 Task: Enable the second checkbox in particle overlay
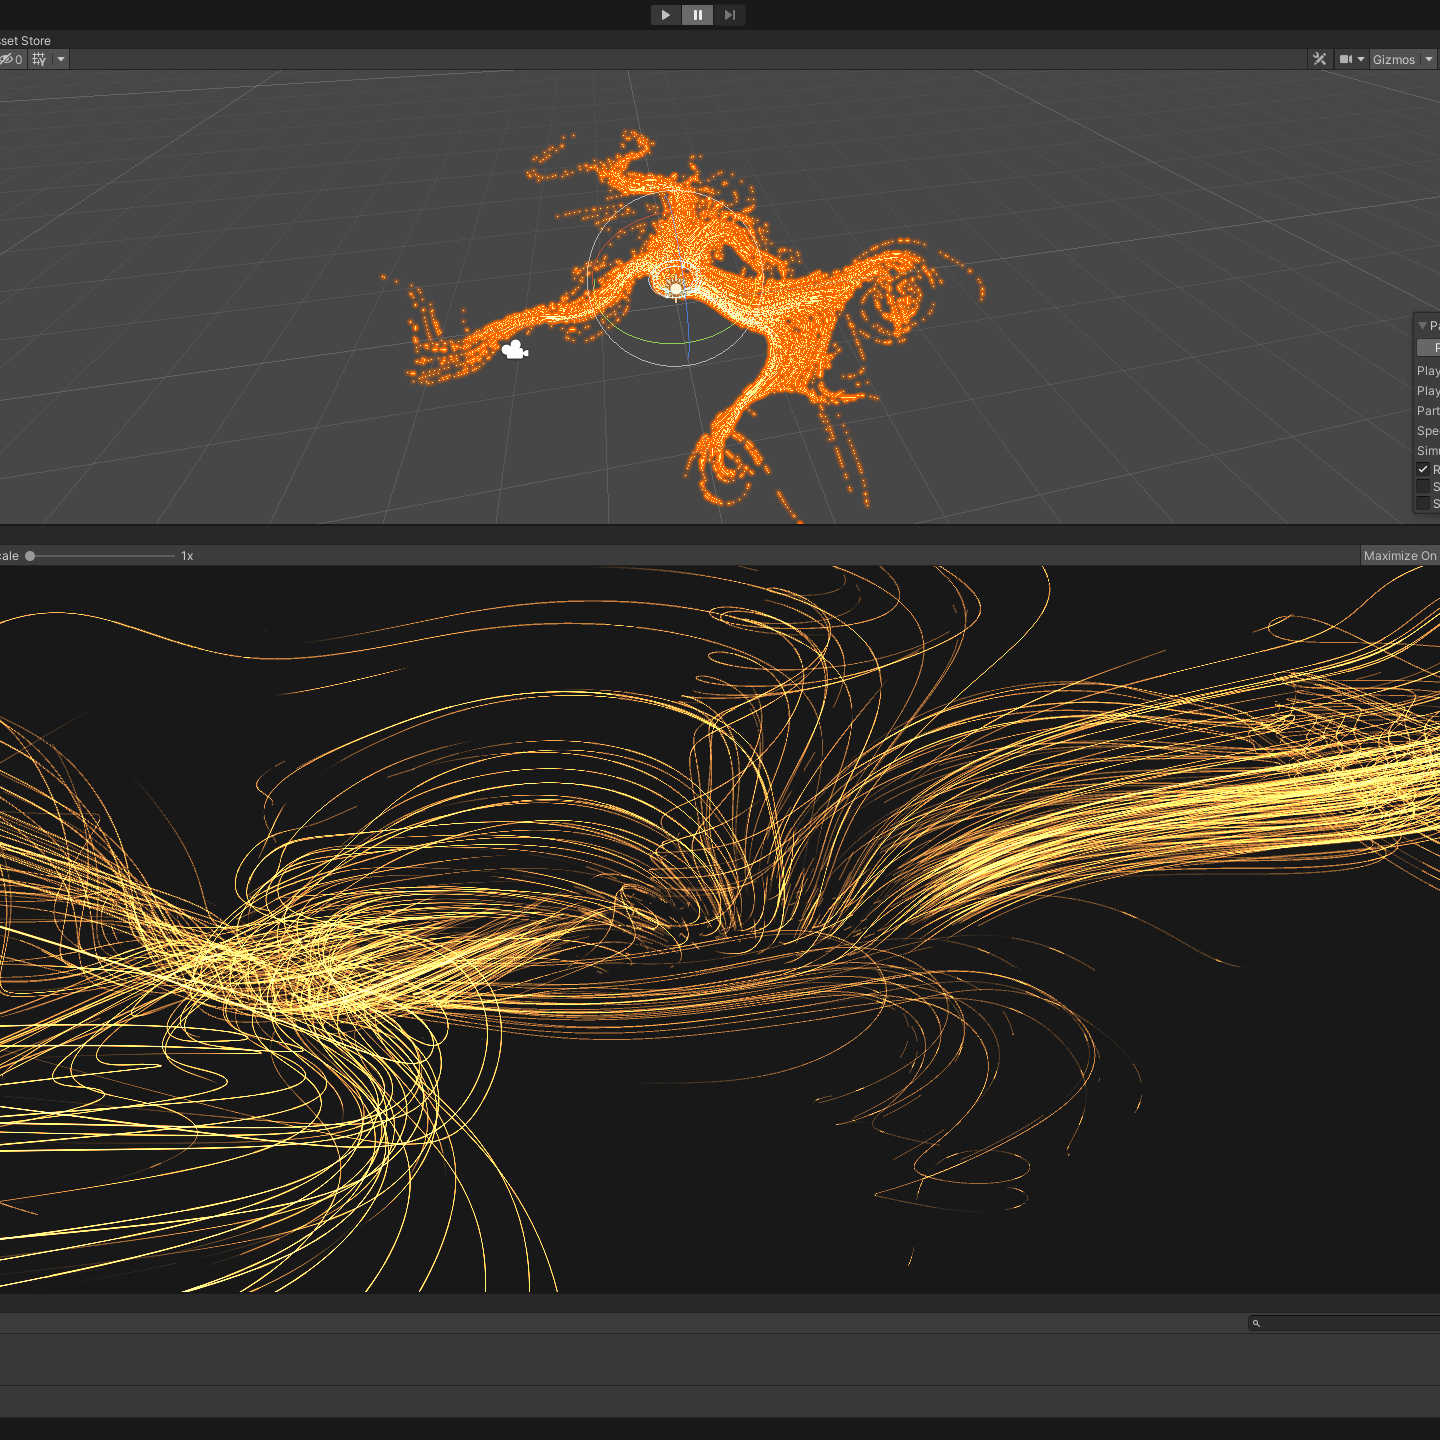click(1423, 487)
